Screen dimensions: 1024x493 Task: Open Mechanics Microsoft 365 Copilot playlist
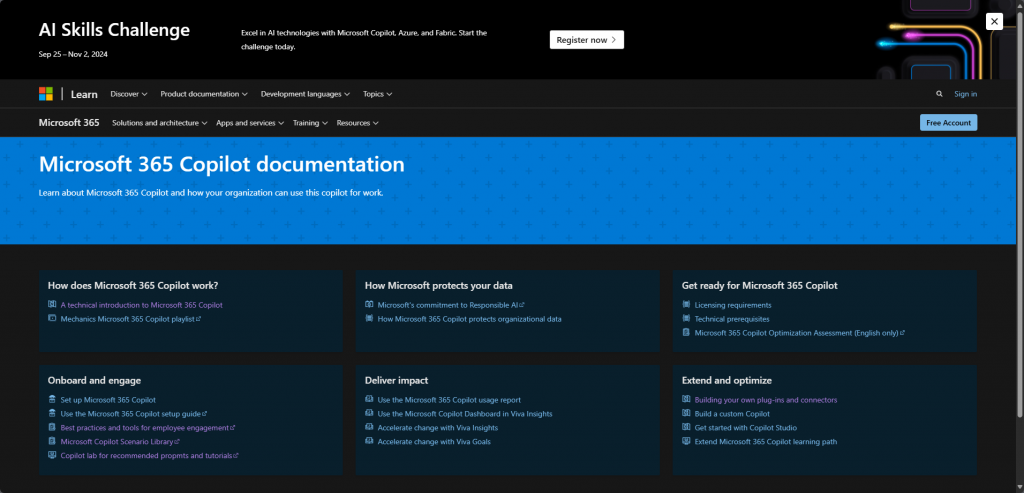point(131,319)
